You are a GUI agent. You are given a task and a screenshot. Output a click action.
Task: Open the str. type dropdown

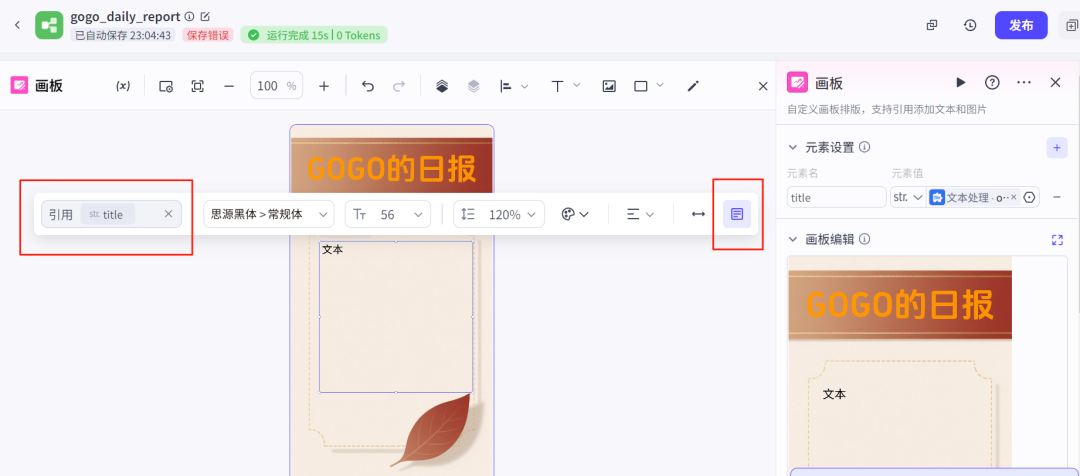coord(907,197)
